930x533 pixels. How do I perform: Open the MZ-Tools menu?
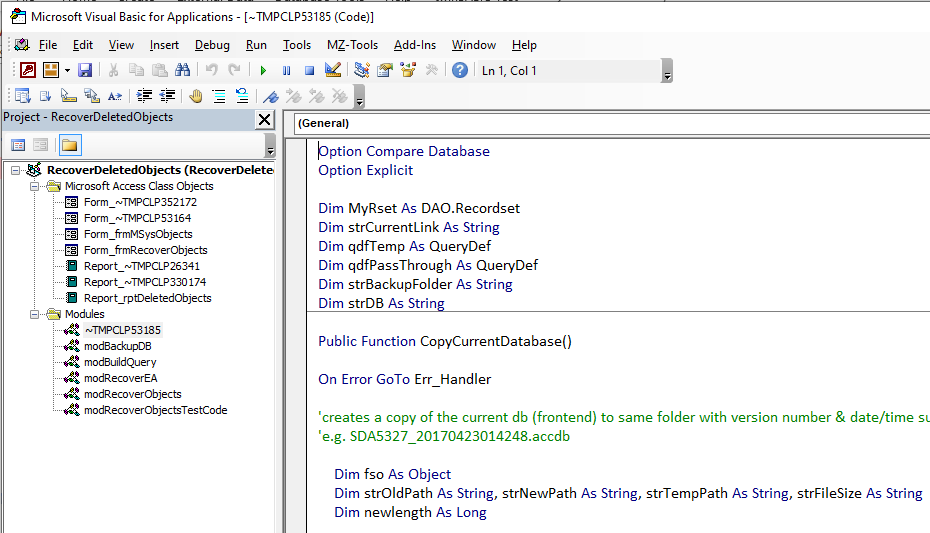(352, 45)
